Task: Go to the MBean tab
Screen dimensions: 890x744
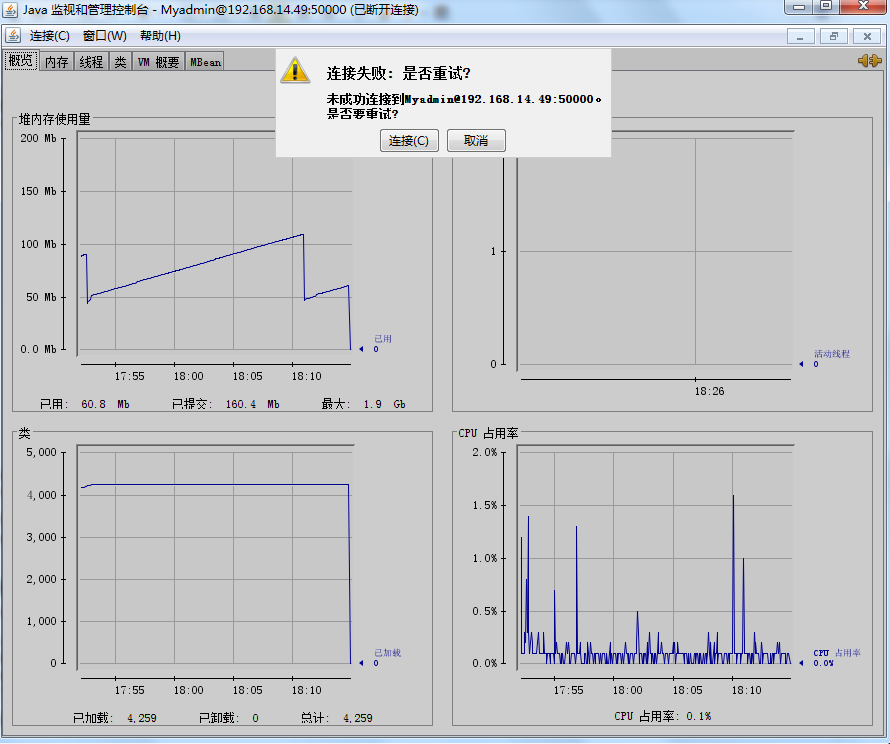Action: click(x=205, y=62)
